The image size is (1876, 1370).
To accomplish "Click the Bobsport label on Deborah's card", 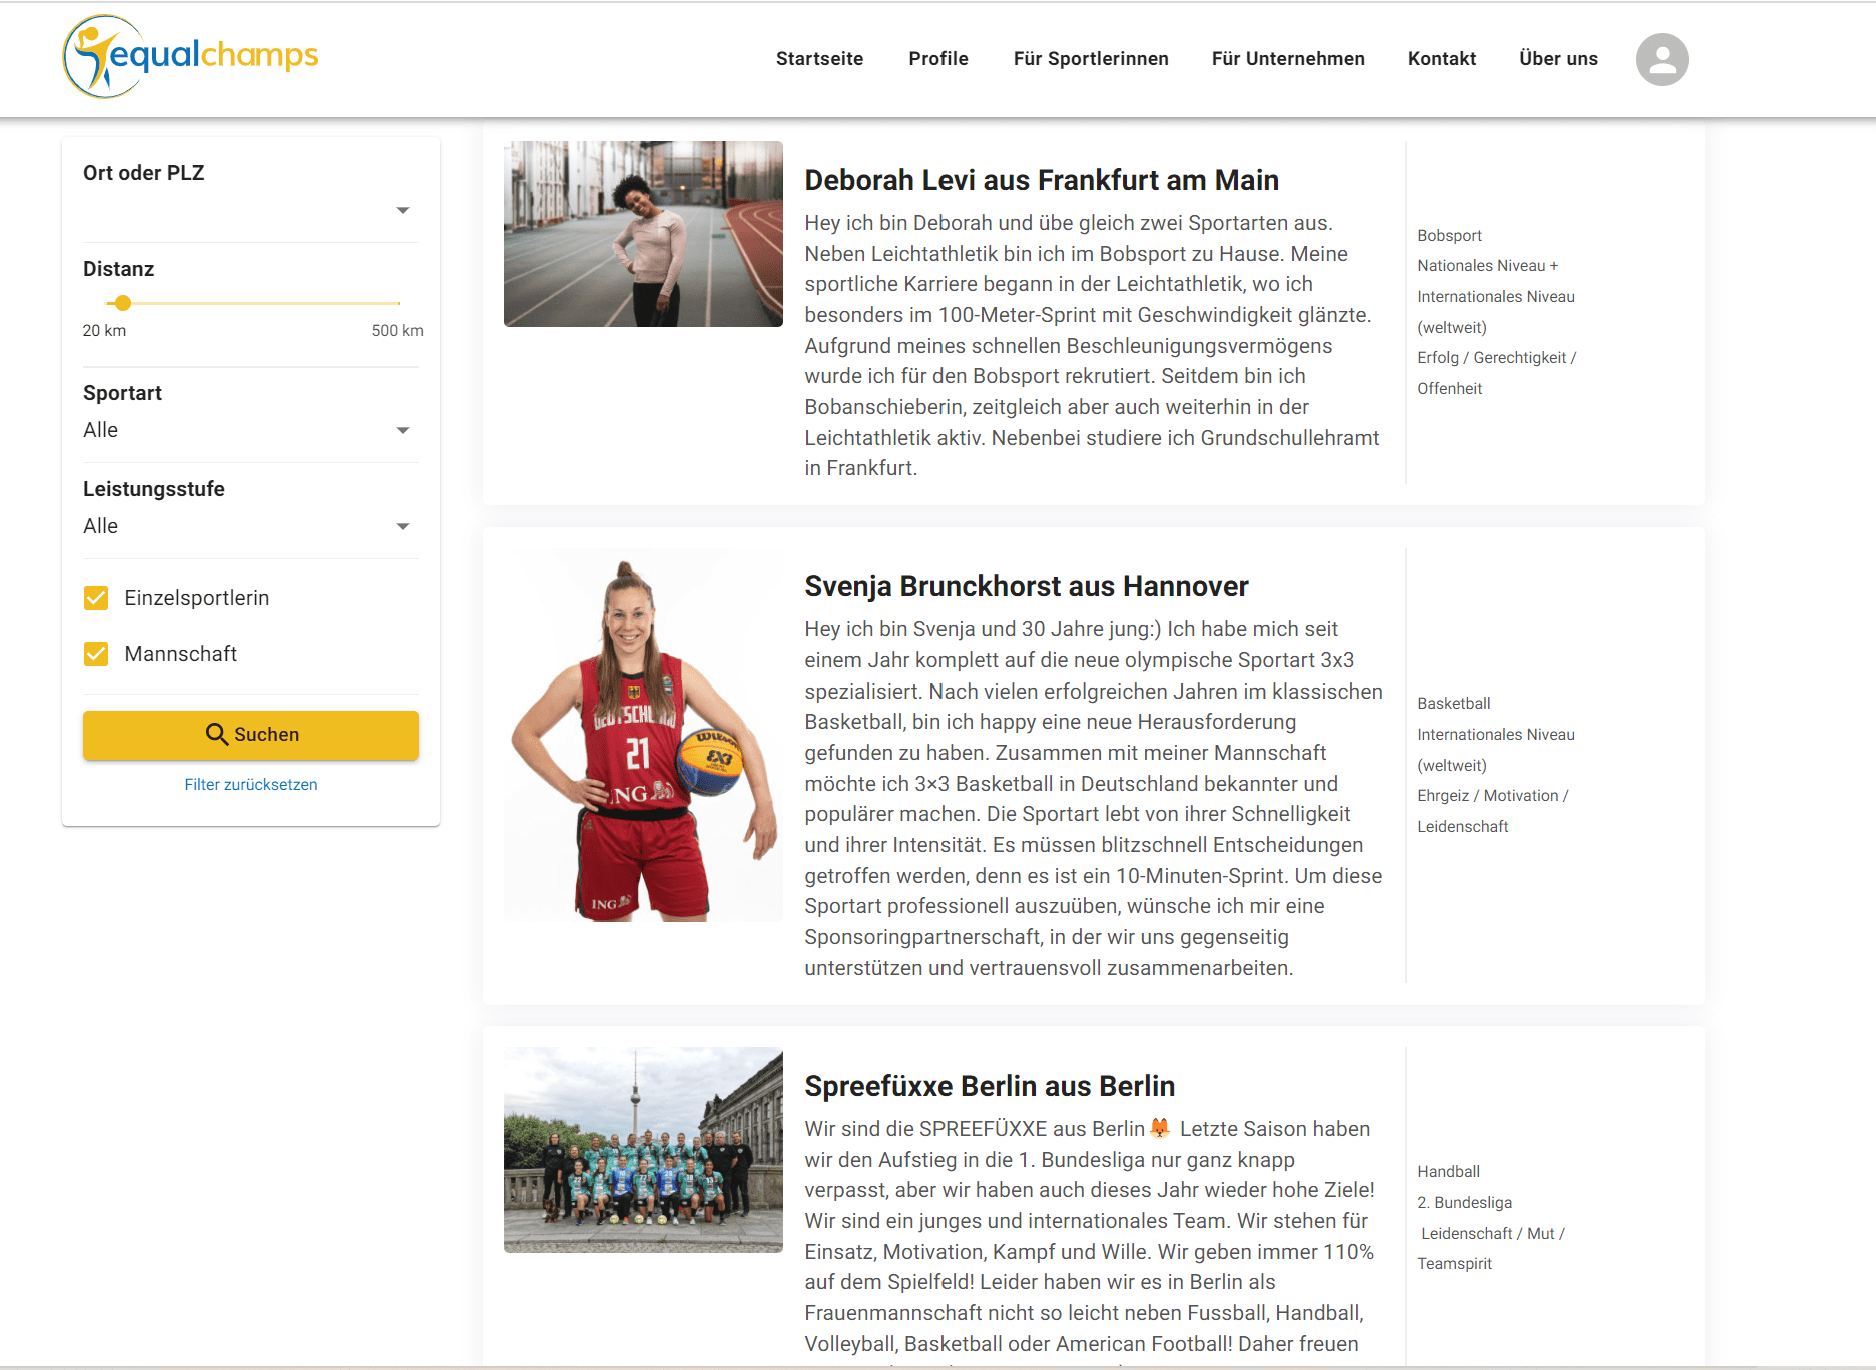I will tap(1449, 236).
